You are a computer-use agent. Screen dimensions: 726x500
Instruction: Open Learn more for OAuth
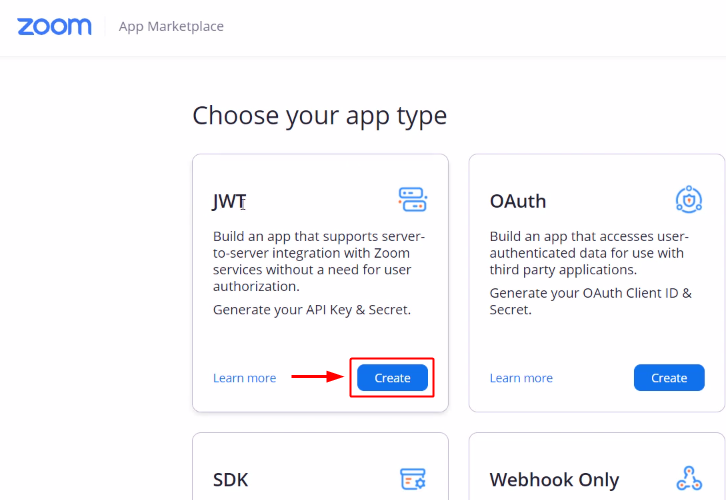(x=521, y=378)
